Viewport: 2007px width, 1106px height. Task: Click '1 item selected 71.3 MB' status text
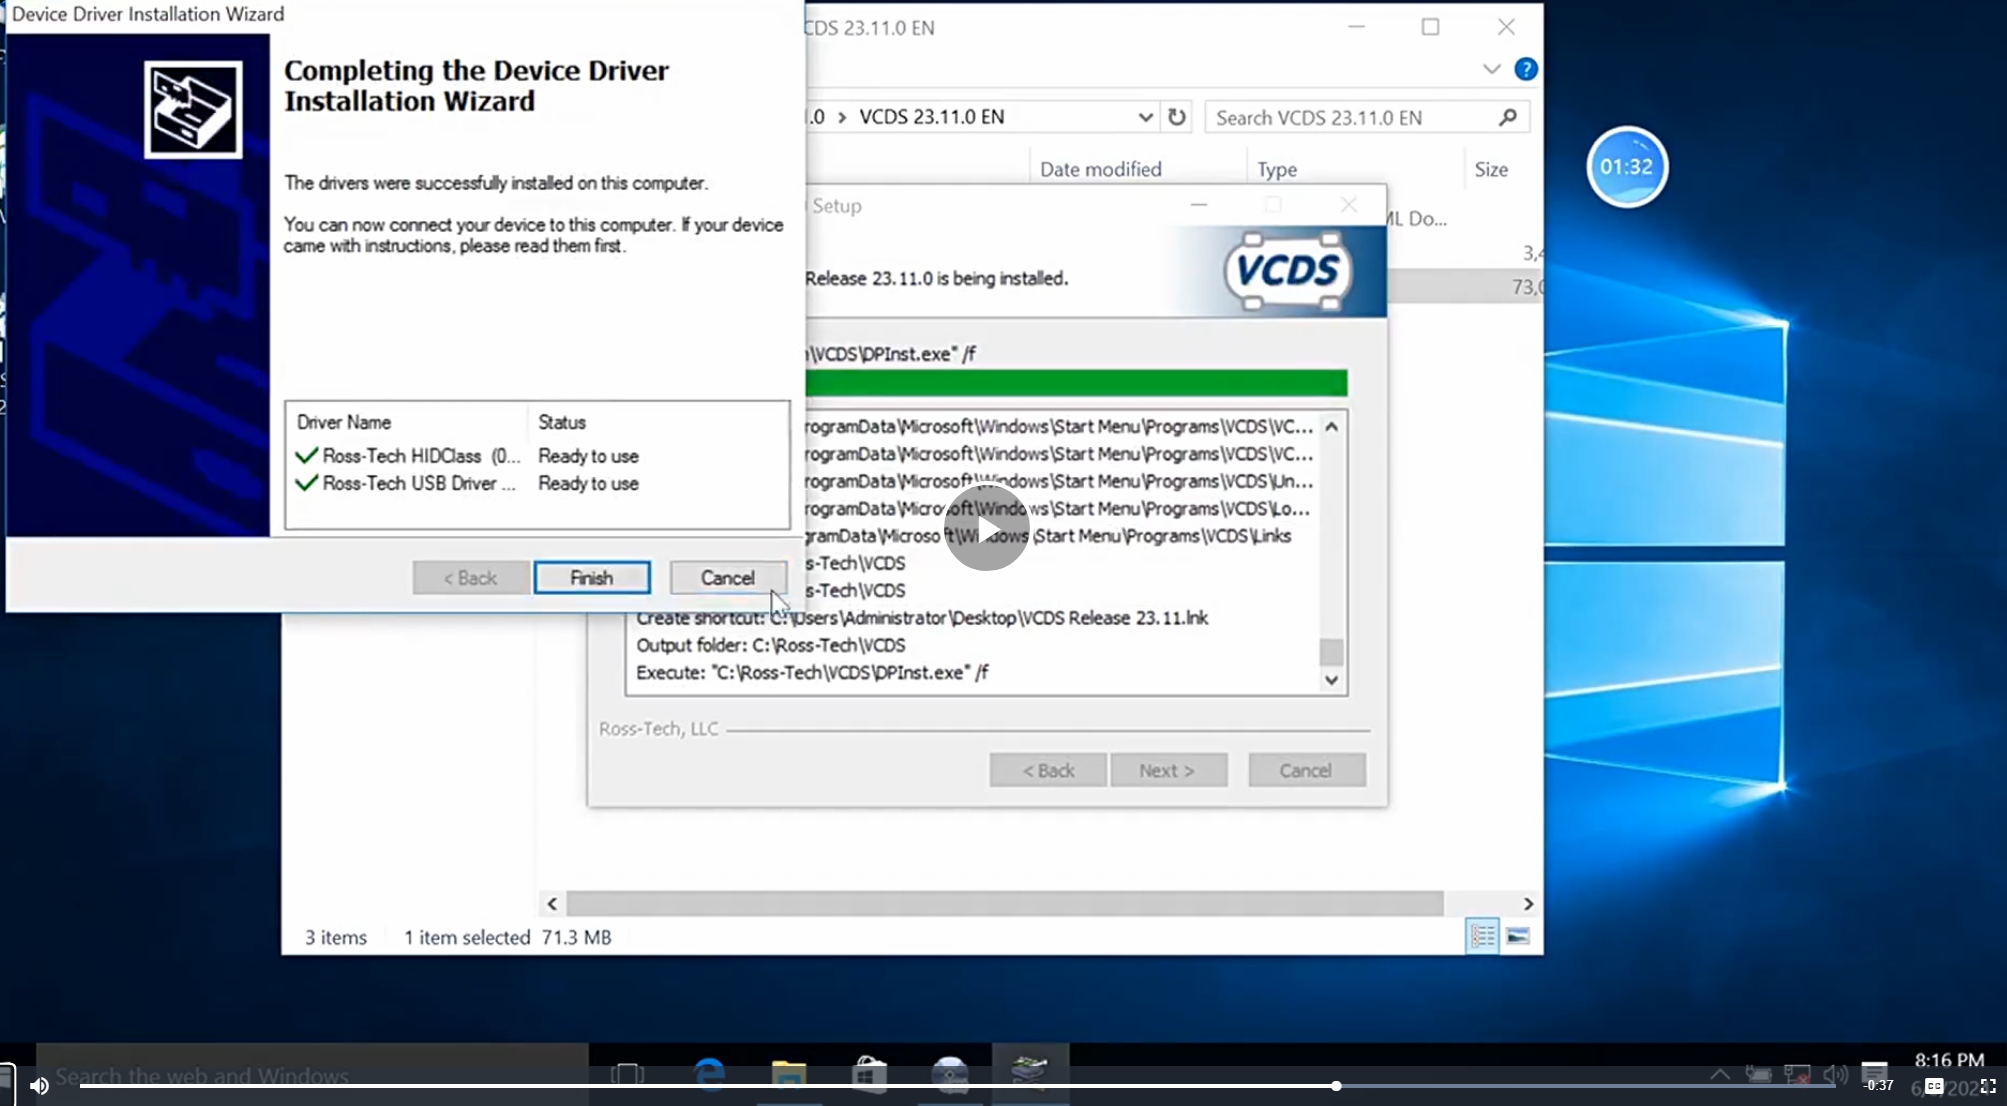coord(508,937)
